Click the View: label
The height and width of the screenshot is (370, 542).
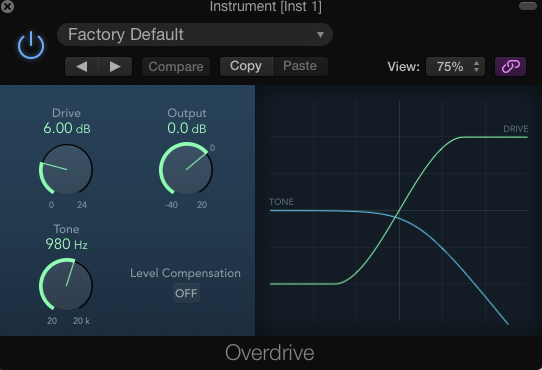[x=403, y=66]
